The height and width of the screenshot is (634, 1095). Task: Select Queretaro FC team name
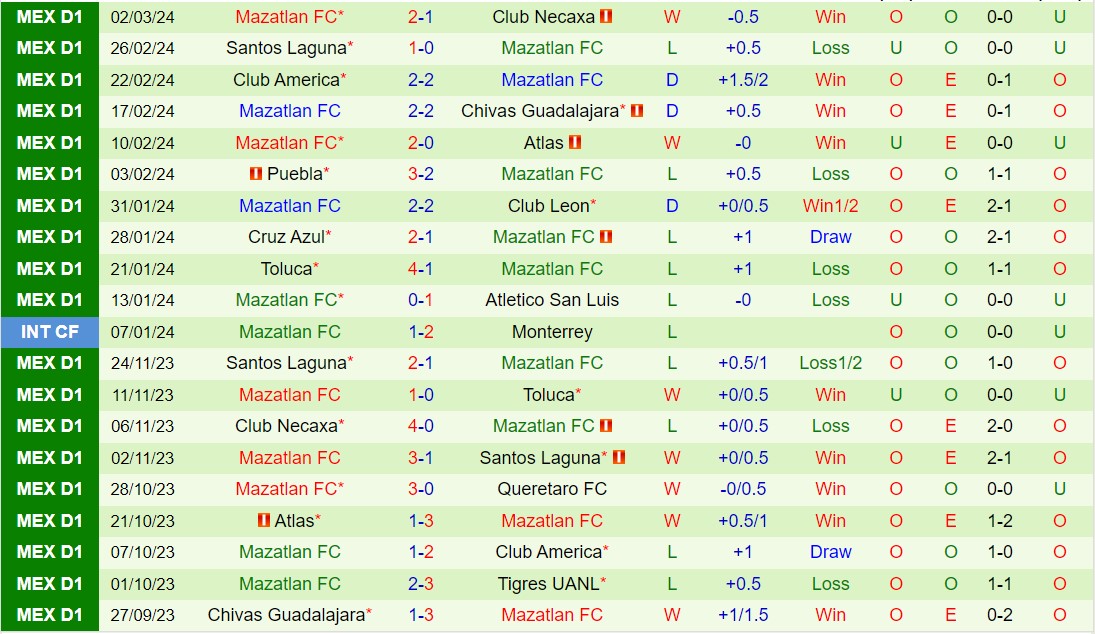tap(552, 489)
